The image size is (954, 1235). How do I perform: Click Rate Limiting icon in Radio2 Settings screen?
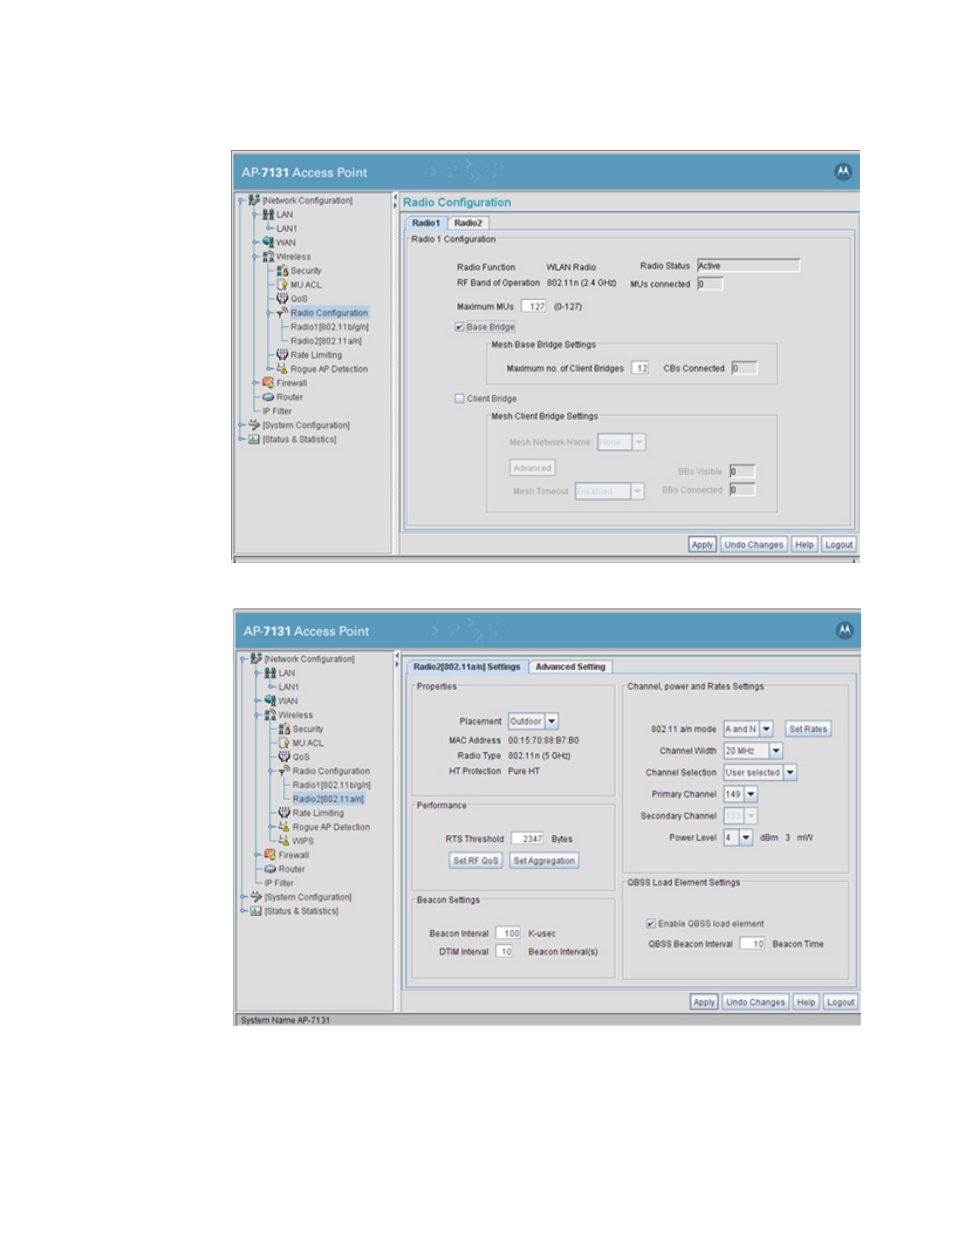click(284, 812)
